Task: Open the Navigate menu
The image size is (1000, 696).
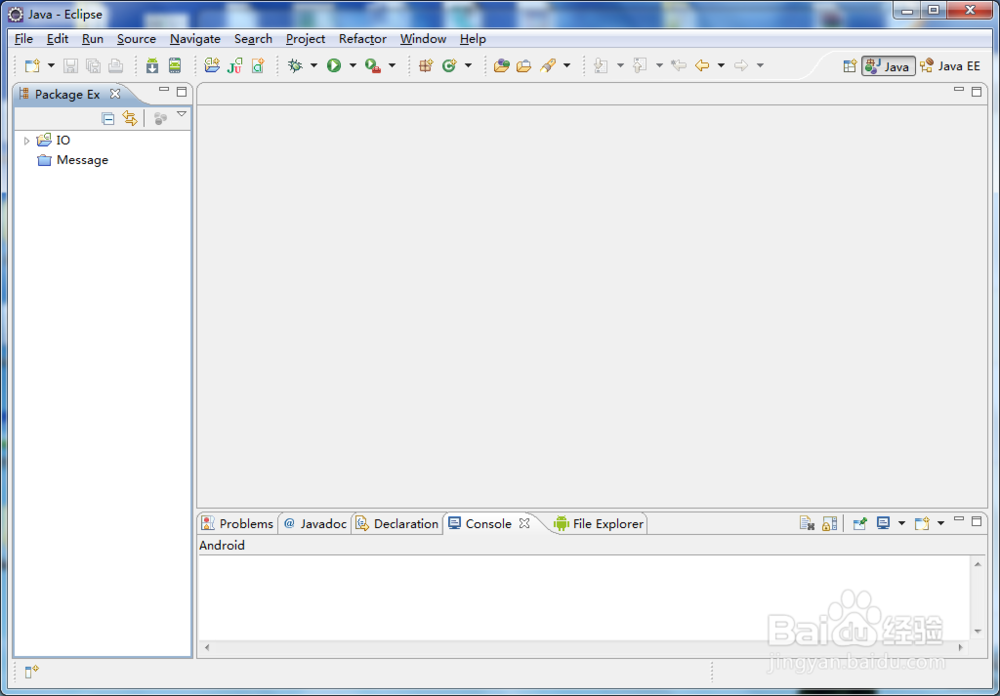Action: [195, 39]
